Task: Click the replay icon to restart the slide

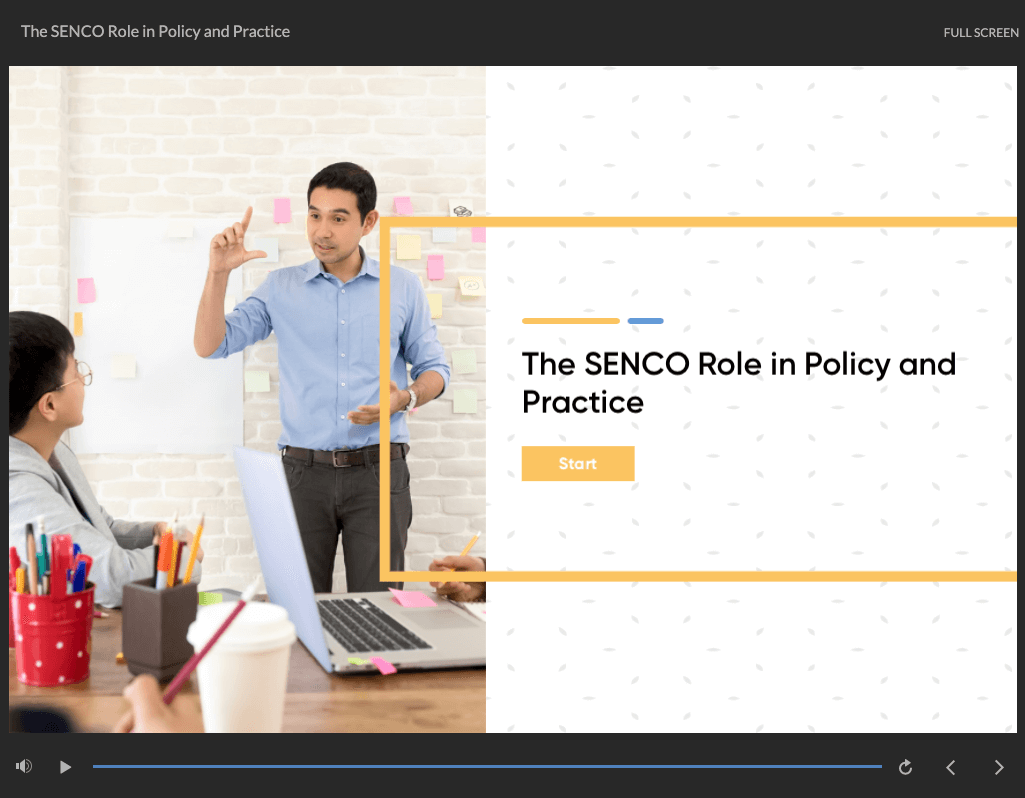Action: tap(904, 766)
